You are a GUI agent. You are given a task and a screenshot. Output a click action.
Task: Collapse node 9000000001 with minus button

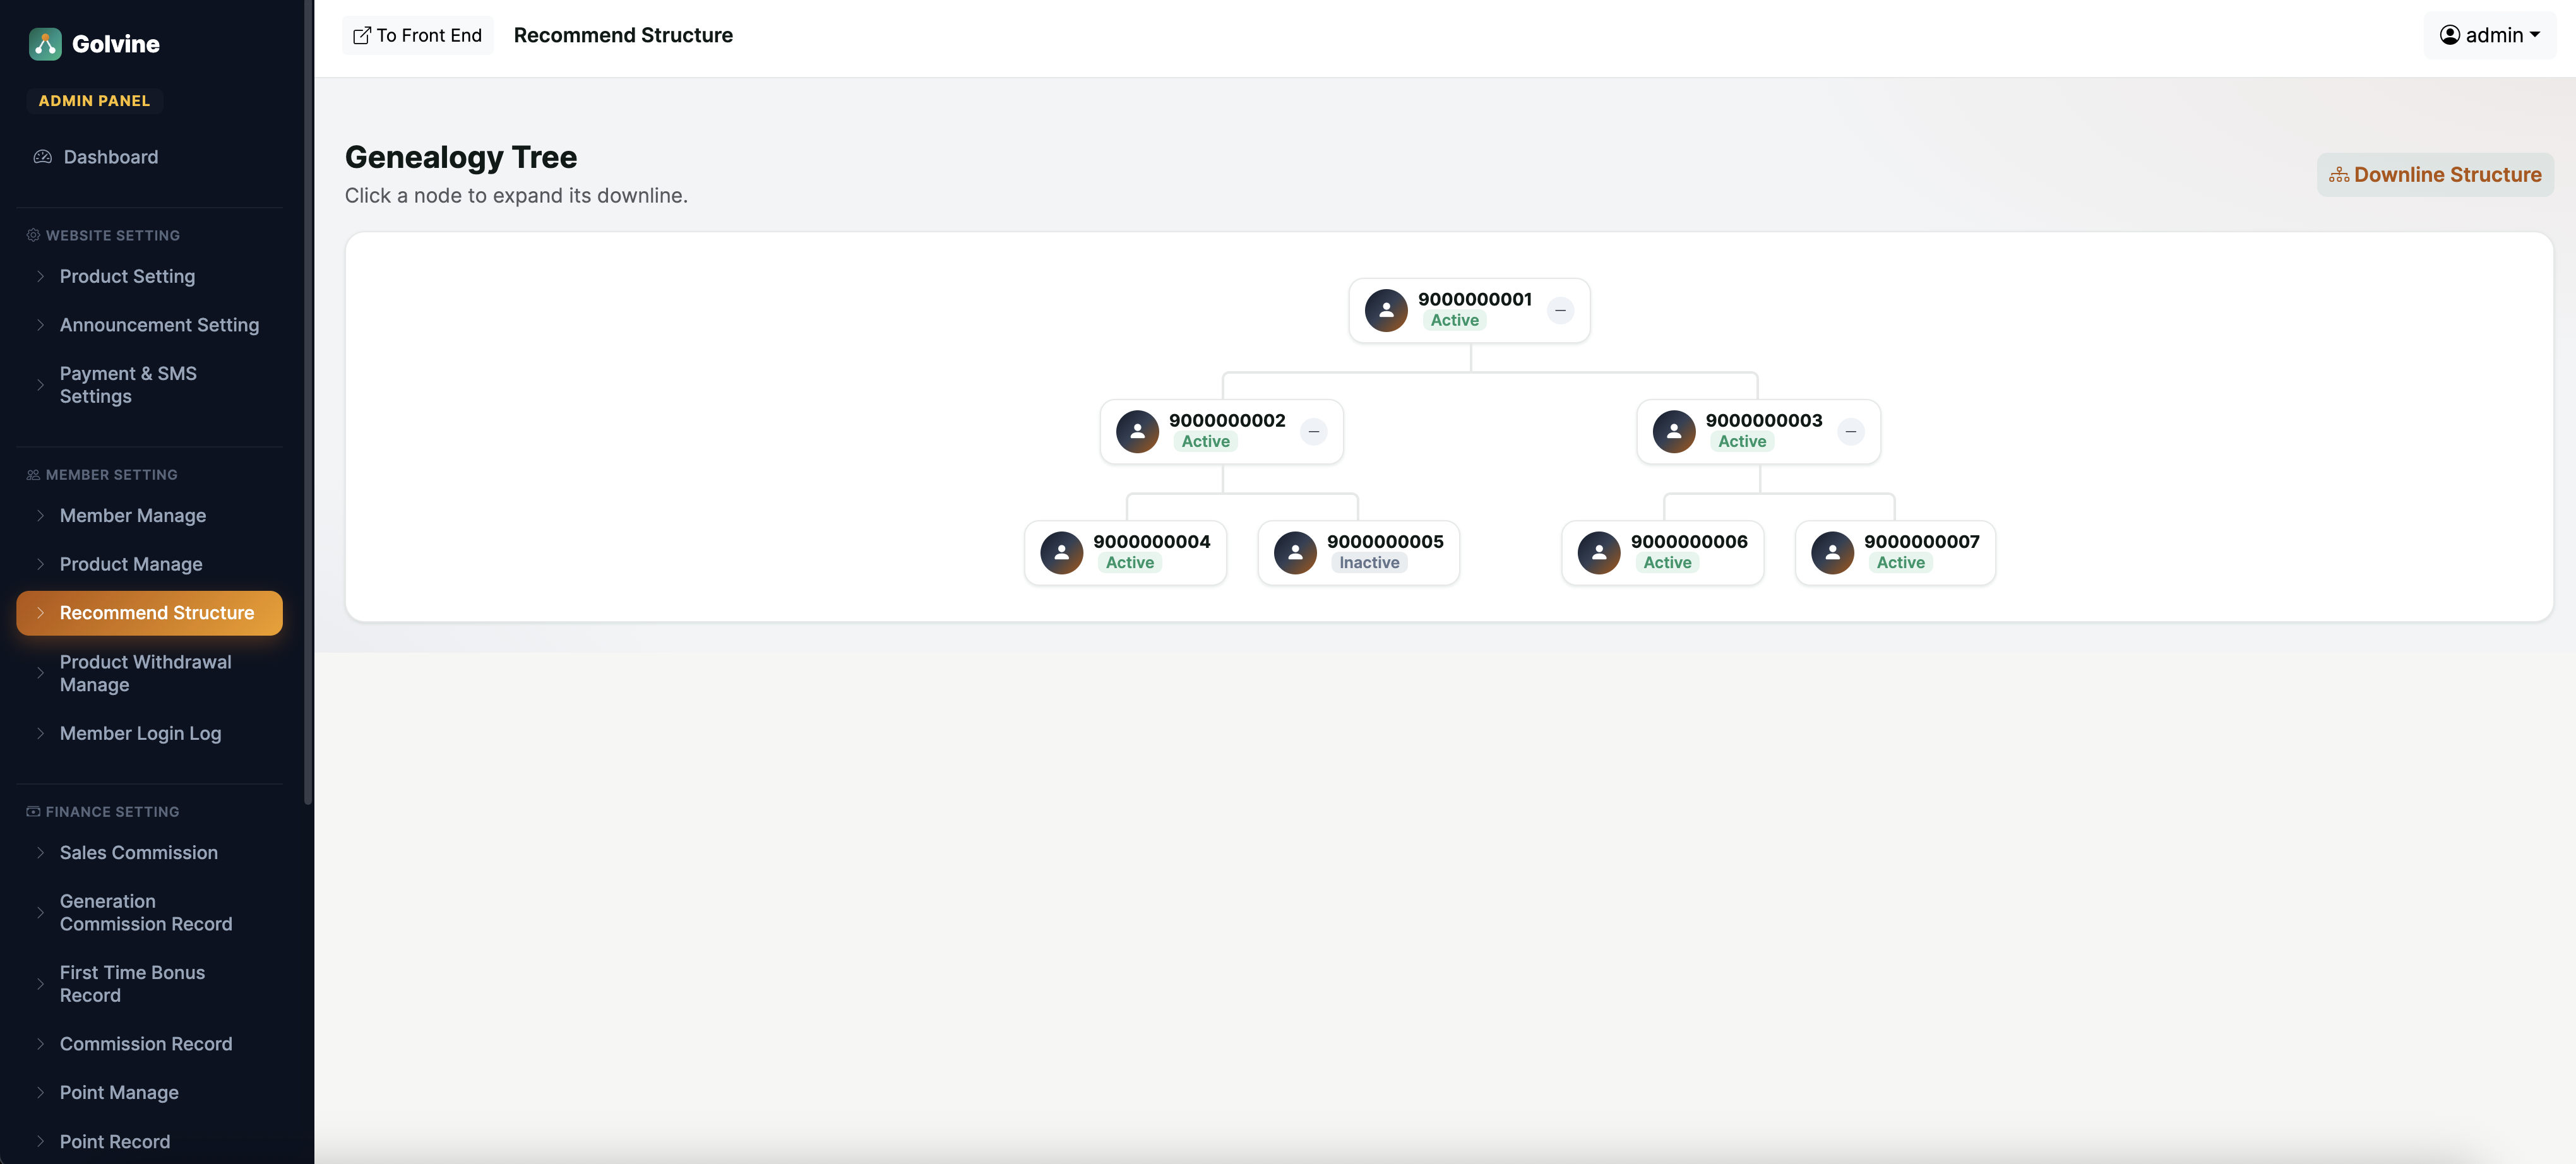[1560, 310]
